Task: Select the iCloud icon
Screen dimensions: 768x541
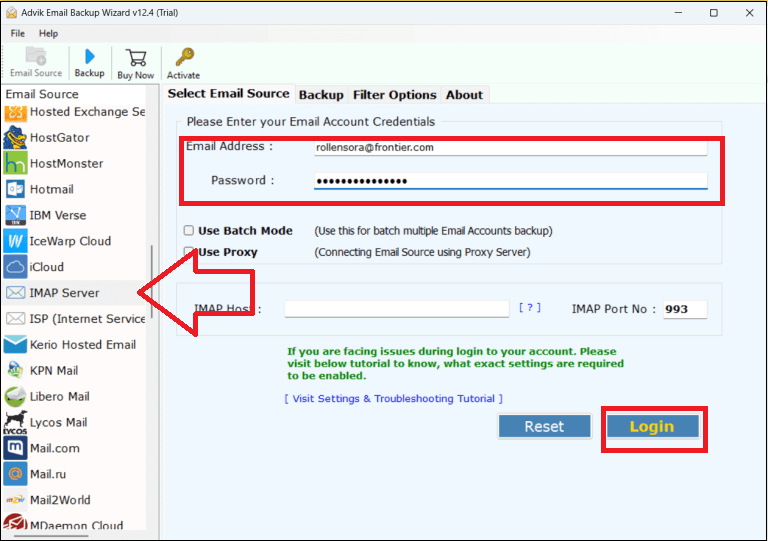Action: click(x=15, y=267)
